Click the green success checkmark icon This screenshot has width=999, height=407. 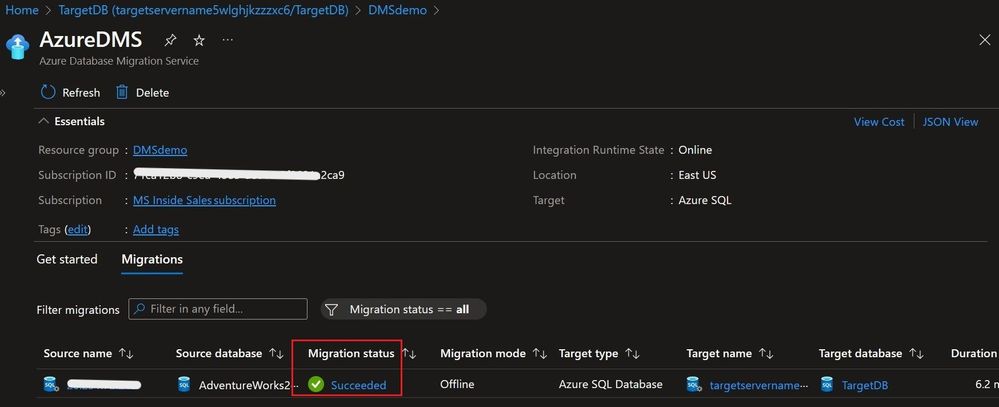click(315, 384)
